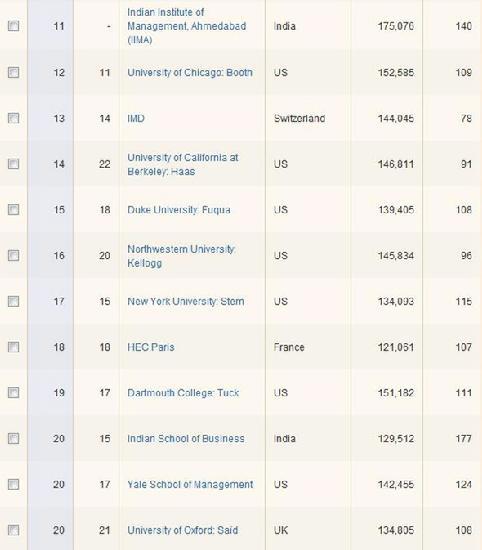Toggle the checkbox for Northwestern University: Kellogg
The width and height of the screenshot is (482, 550).
click(13, 256)
